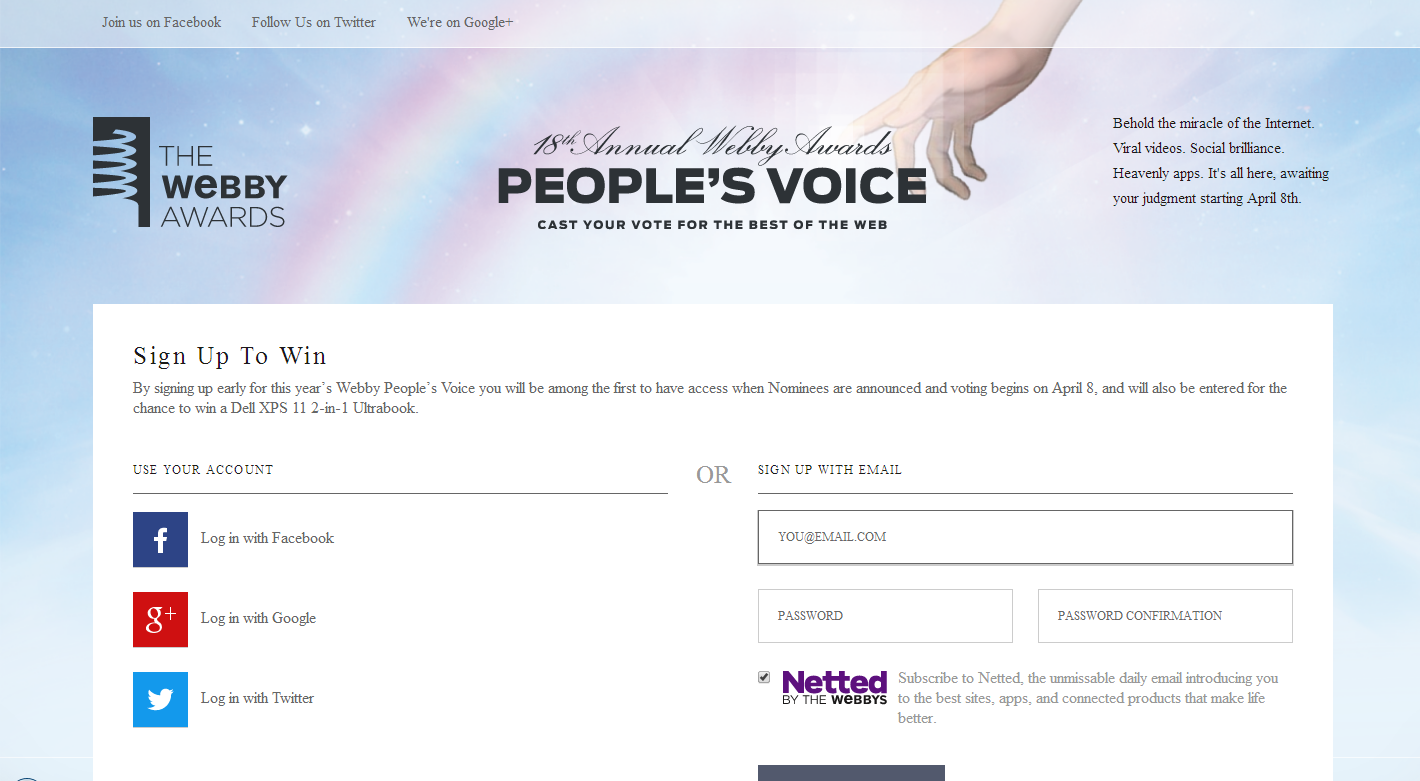This screenshot has height=781, width=1420.
Task: Click into the Password field
Action: [x=885, y=616]
